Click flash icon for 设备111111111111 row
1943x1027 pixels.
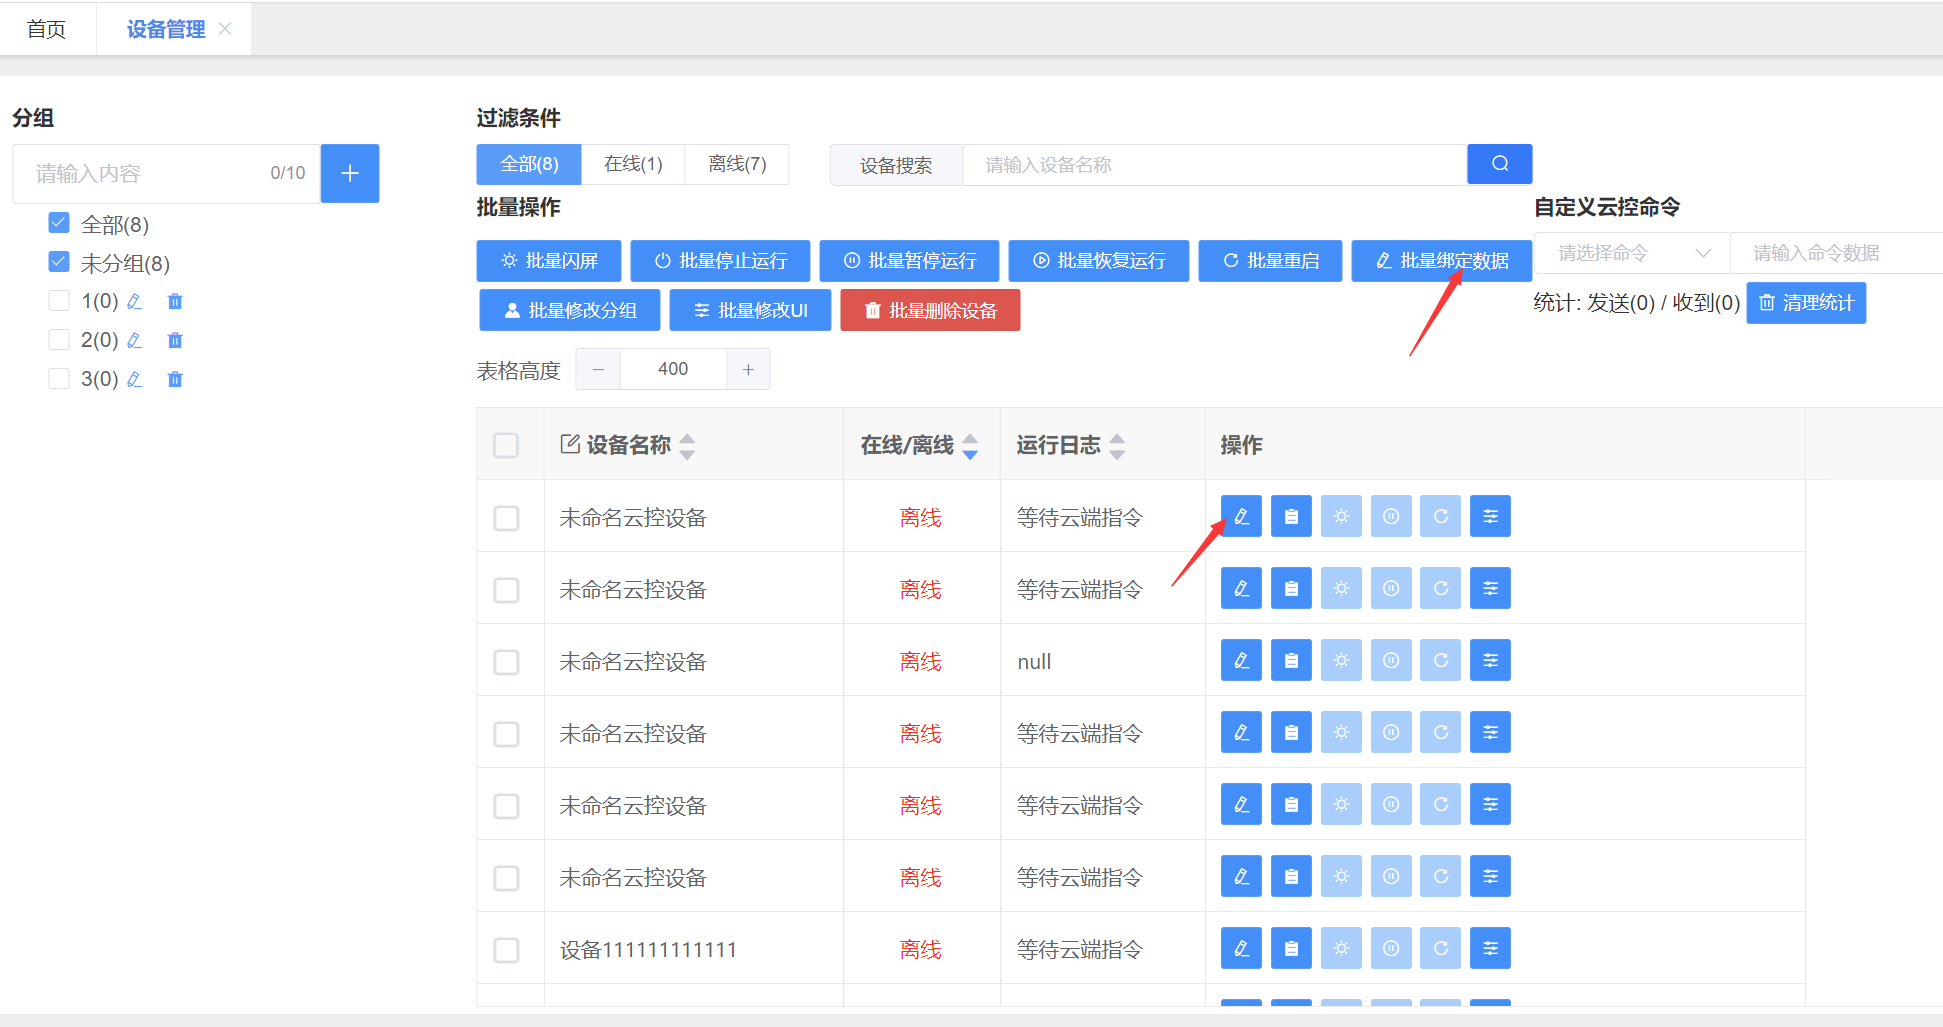[1341, 948]
